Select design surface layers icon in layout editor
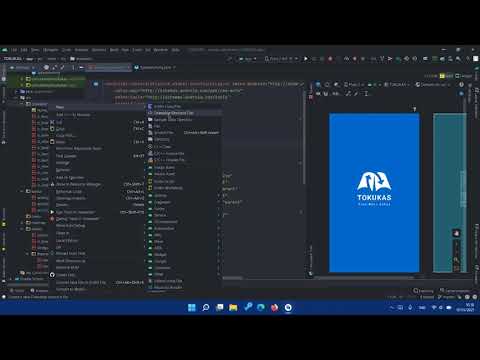Viewport: 480px width, 360px height. point(318,85)
